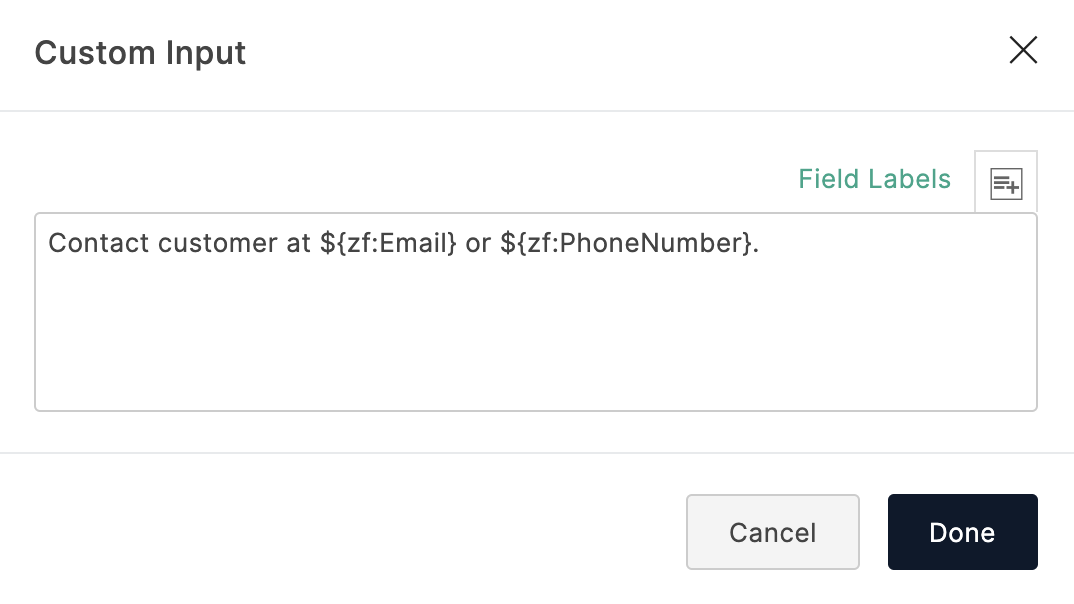Image resolution: width=1074 pixels, height=604 pixels.
Task: Click the word Contact in the text
Action: (x=99, y=243)
